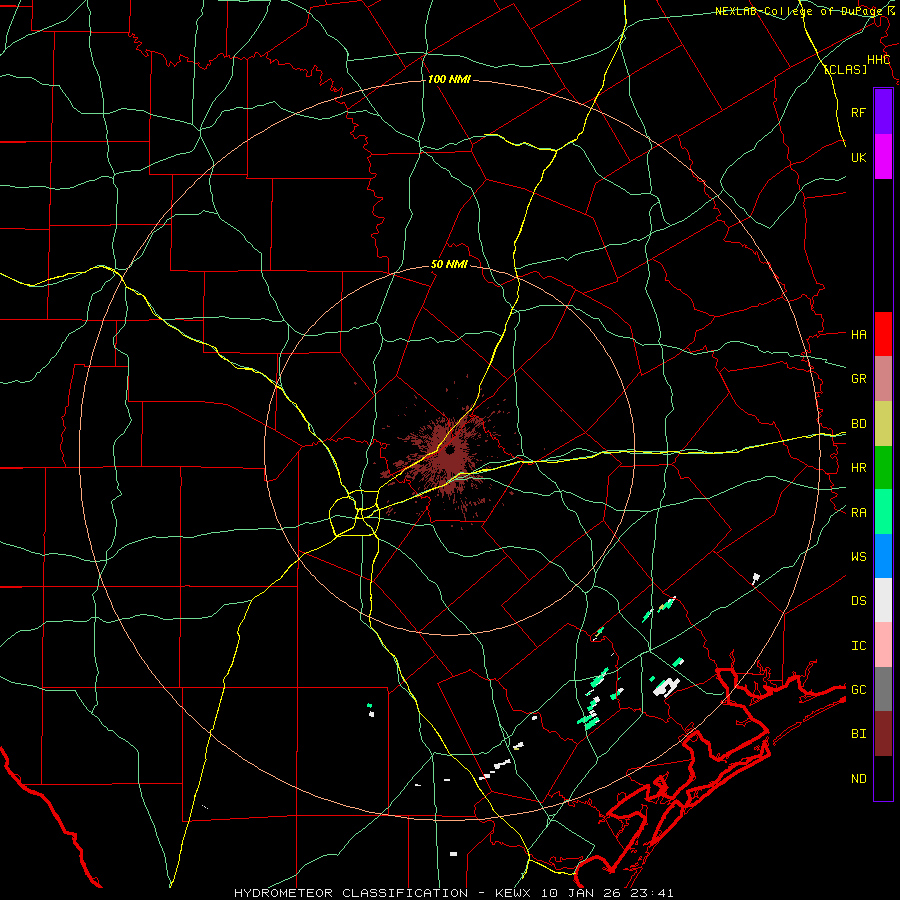Click the RA legend label

tap(858, 513)
